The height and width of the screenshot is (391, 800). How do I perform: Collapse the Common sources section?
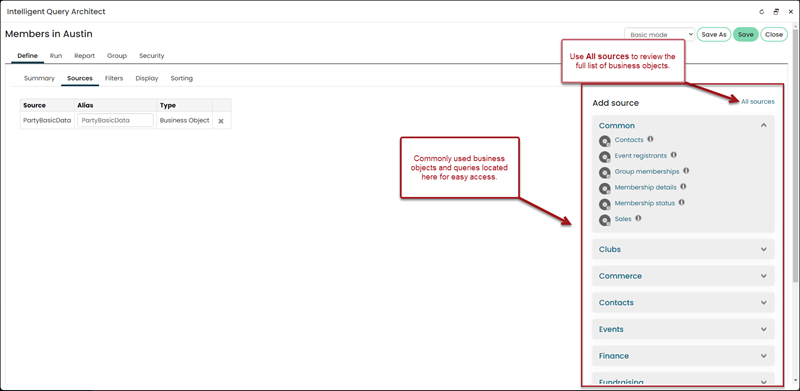click(x=764, y=125)
